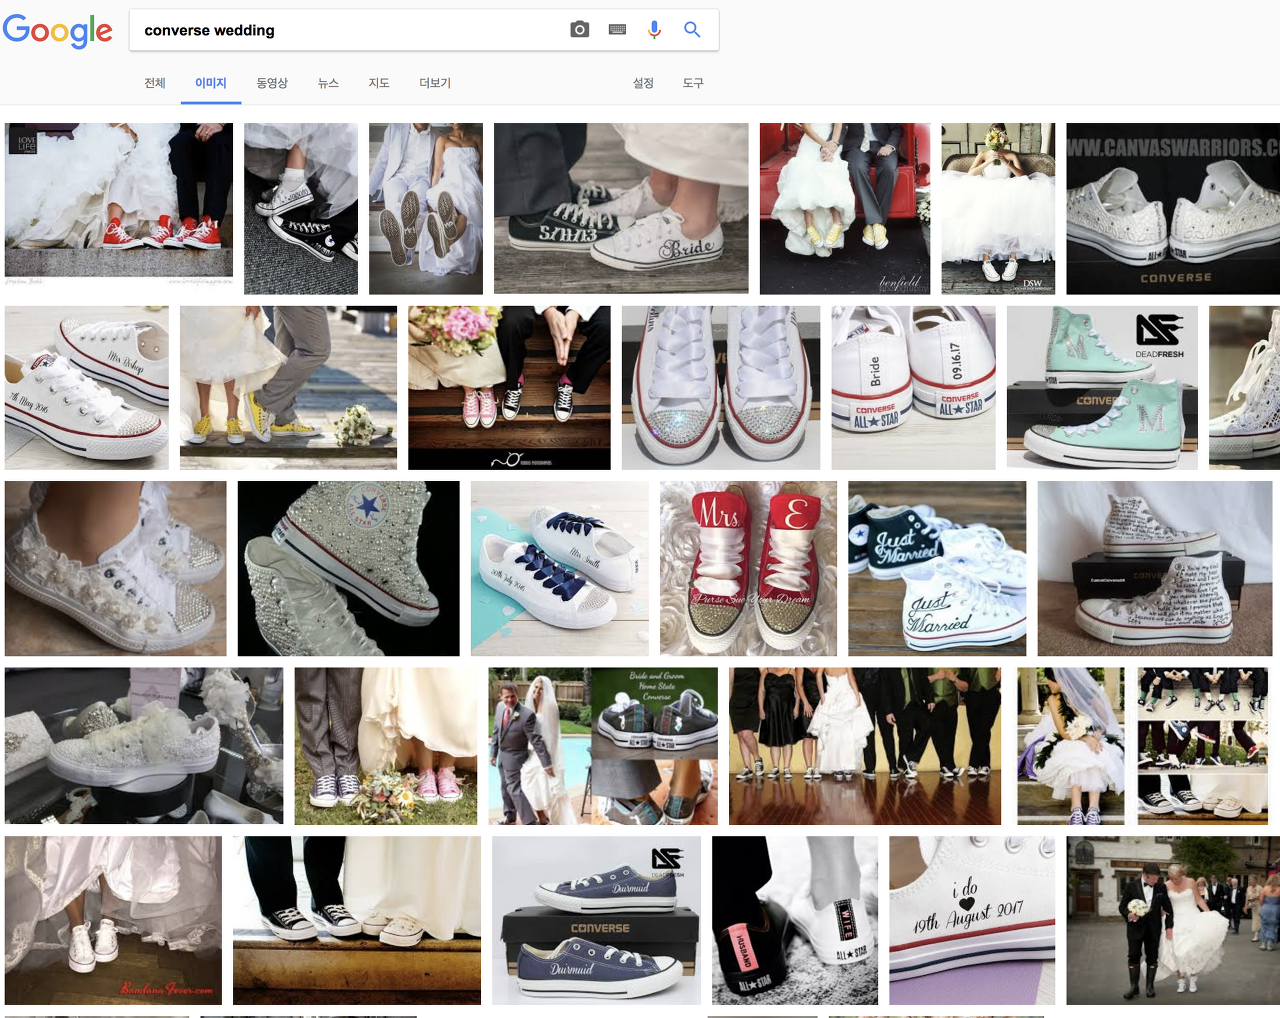
Task: Switch to the 동영상 tab
Action: (272, 83)
